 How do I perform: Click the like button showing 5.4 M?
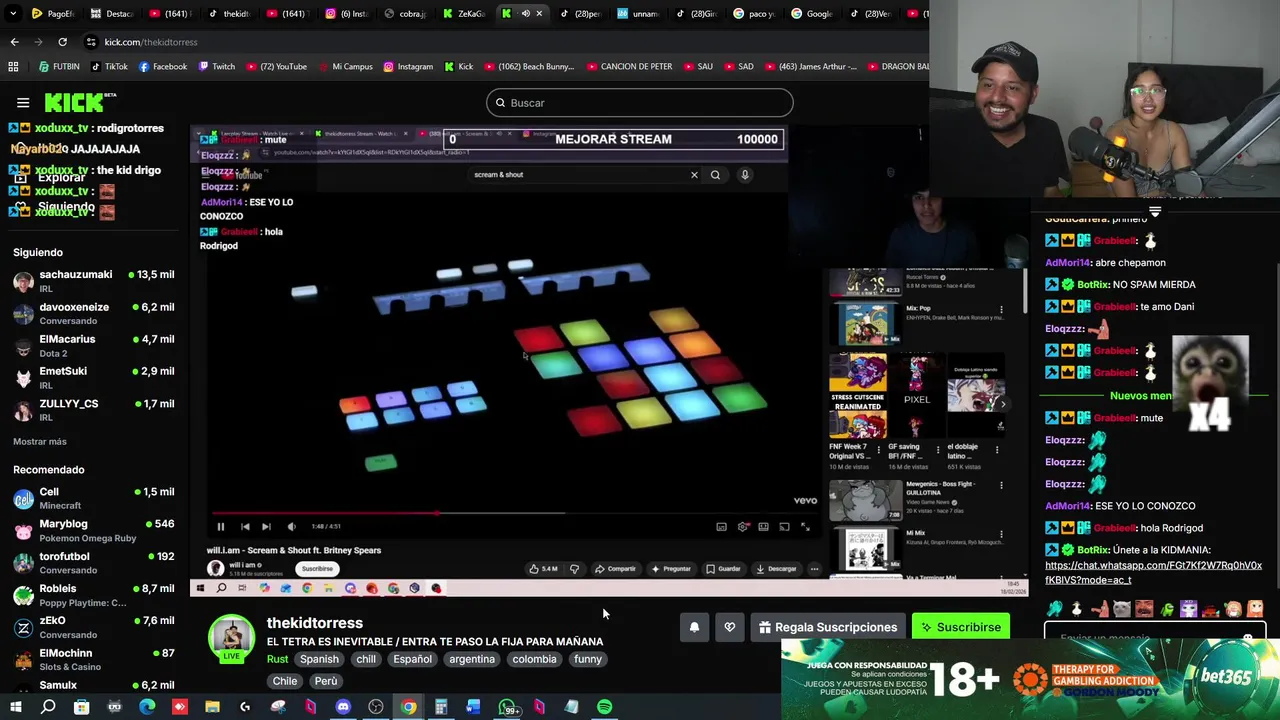coord(543,569)
